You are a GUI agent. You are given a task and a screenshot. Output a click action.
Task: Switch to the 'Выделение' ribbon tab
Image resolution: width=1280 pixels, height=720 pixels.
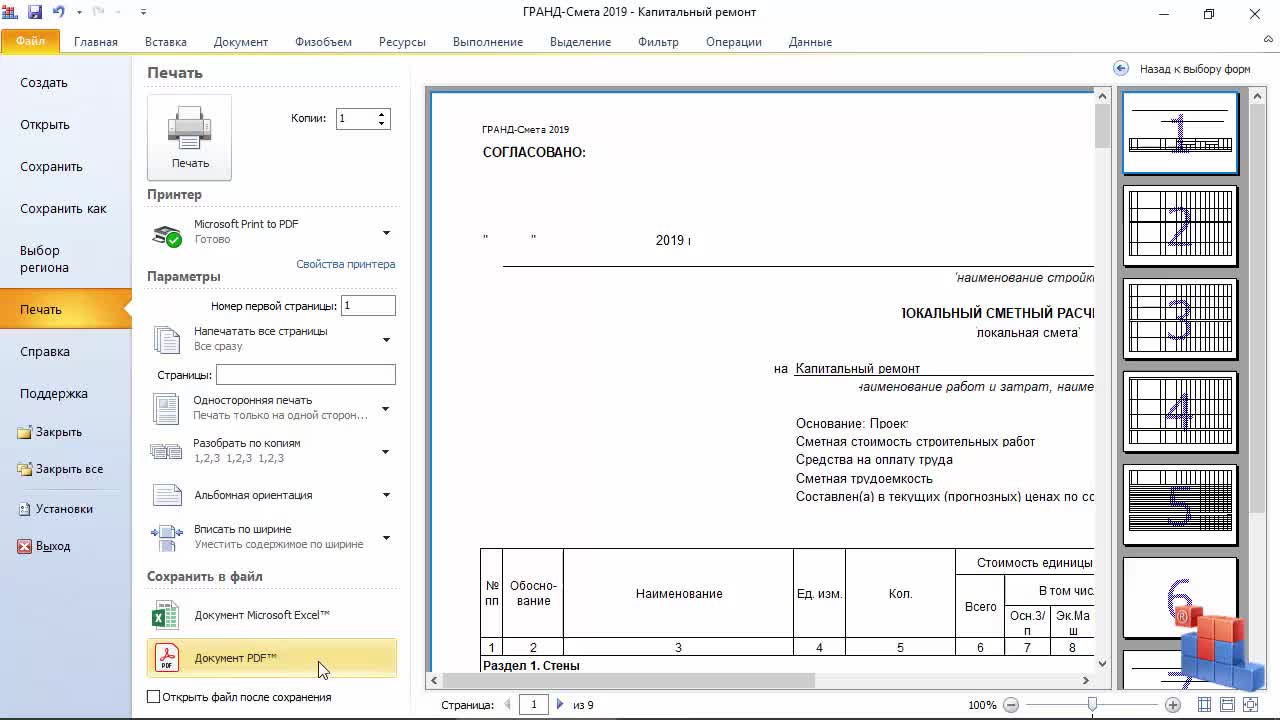580,42
